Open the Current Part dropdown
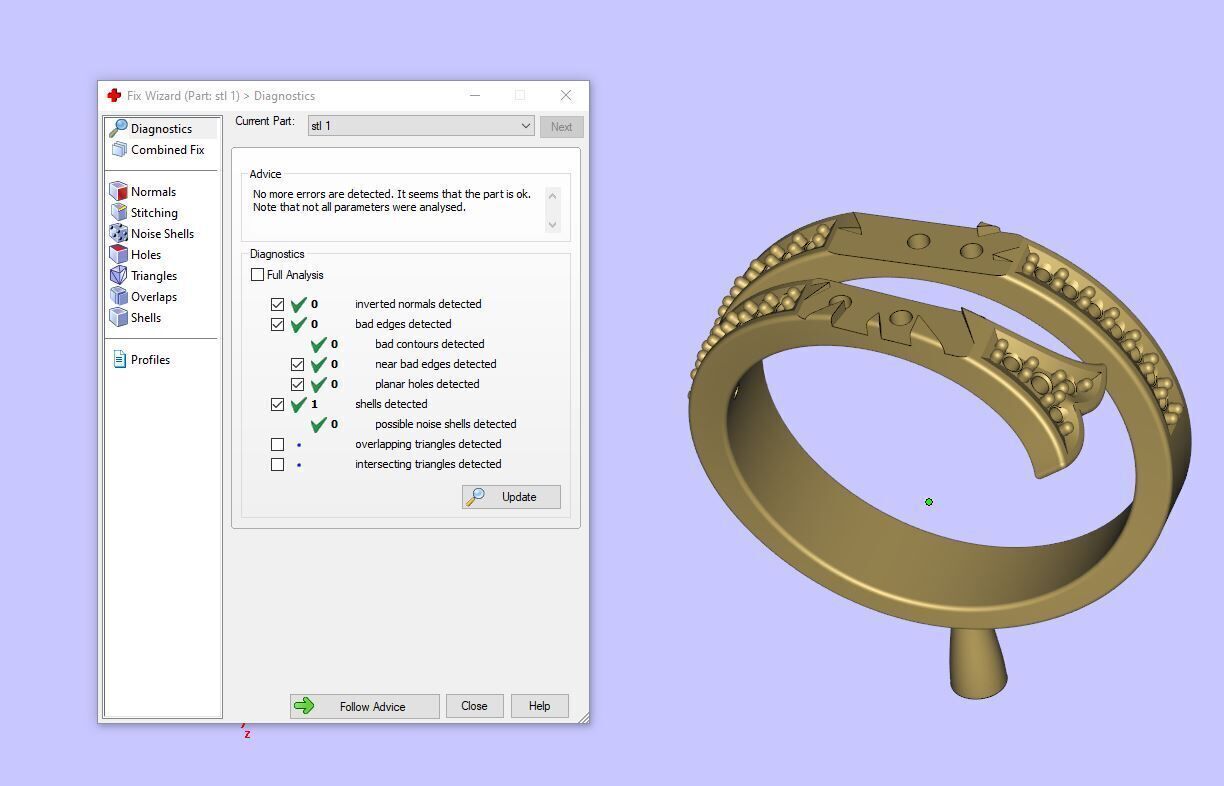The width and height of the screenshot is (1224, 786). [420, 126]
